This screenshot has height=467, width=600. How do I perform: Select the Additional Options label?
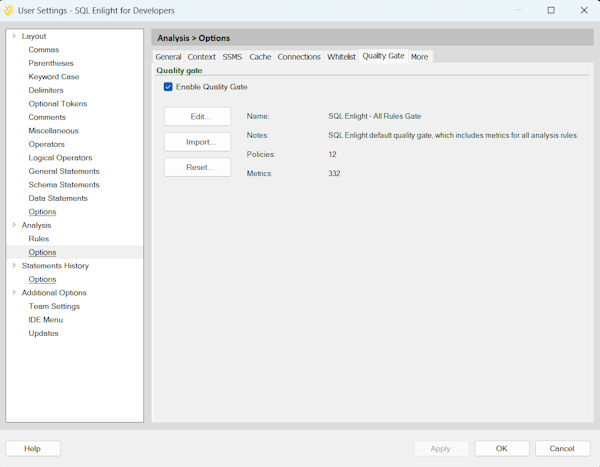tap(54, 293)
